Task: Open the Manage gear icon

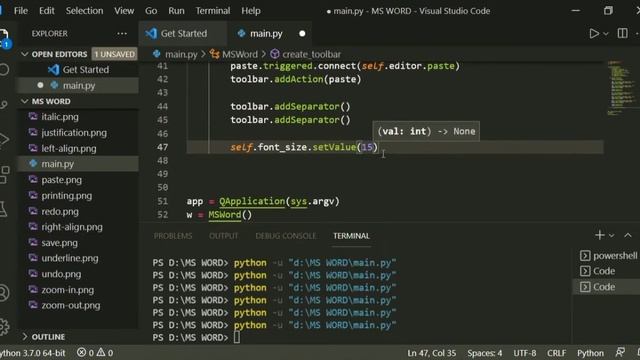Action: pos(4,326)
